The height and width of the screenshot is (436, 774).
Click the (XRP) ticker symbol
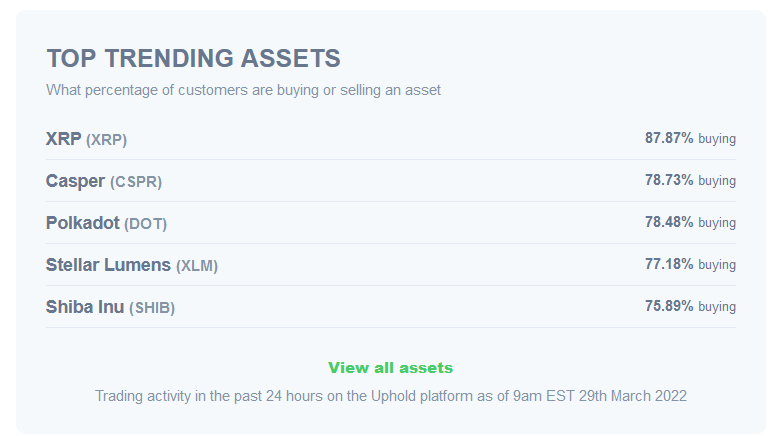(107, 140)
